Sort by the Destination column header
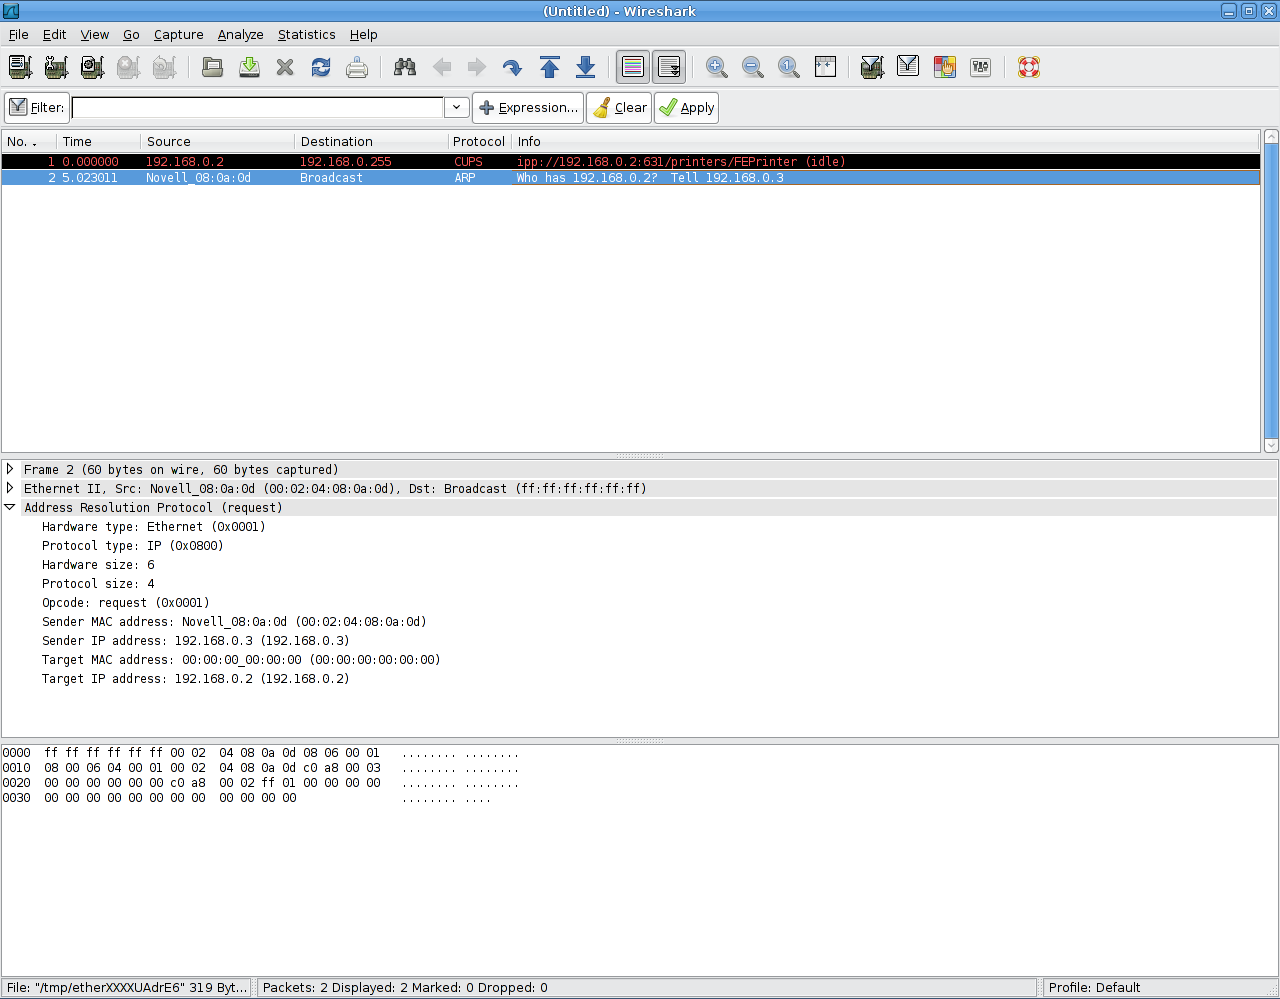 pos(371,141)
